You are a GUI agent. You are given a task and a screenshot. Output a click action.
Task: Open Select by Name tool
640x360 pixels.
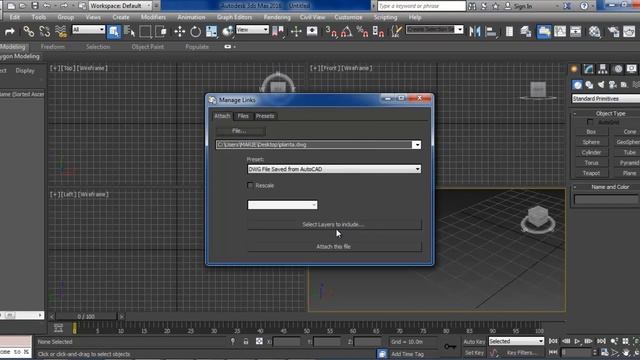click(x=129, y=31)
